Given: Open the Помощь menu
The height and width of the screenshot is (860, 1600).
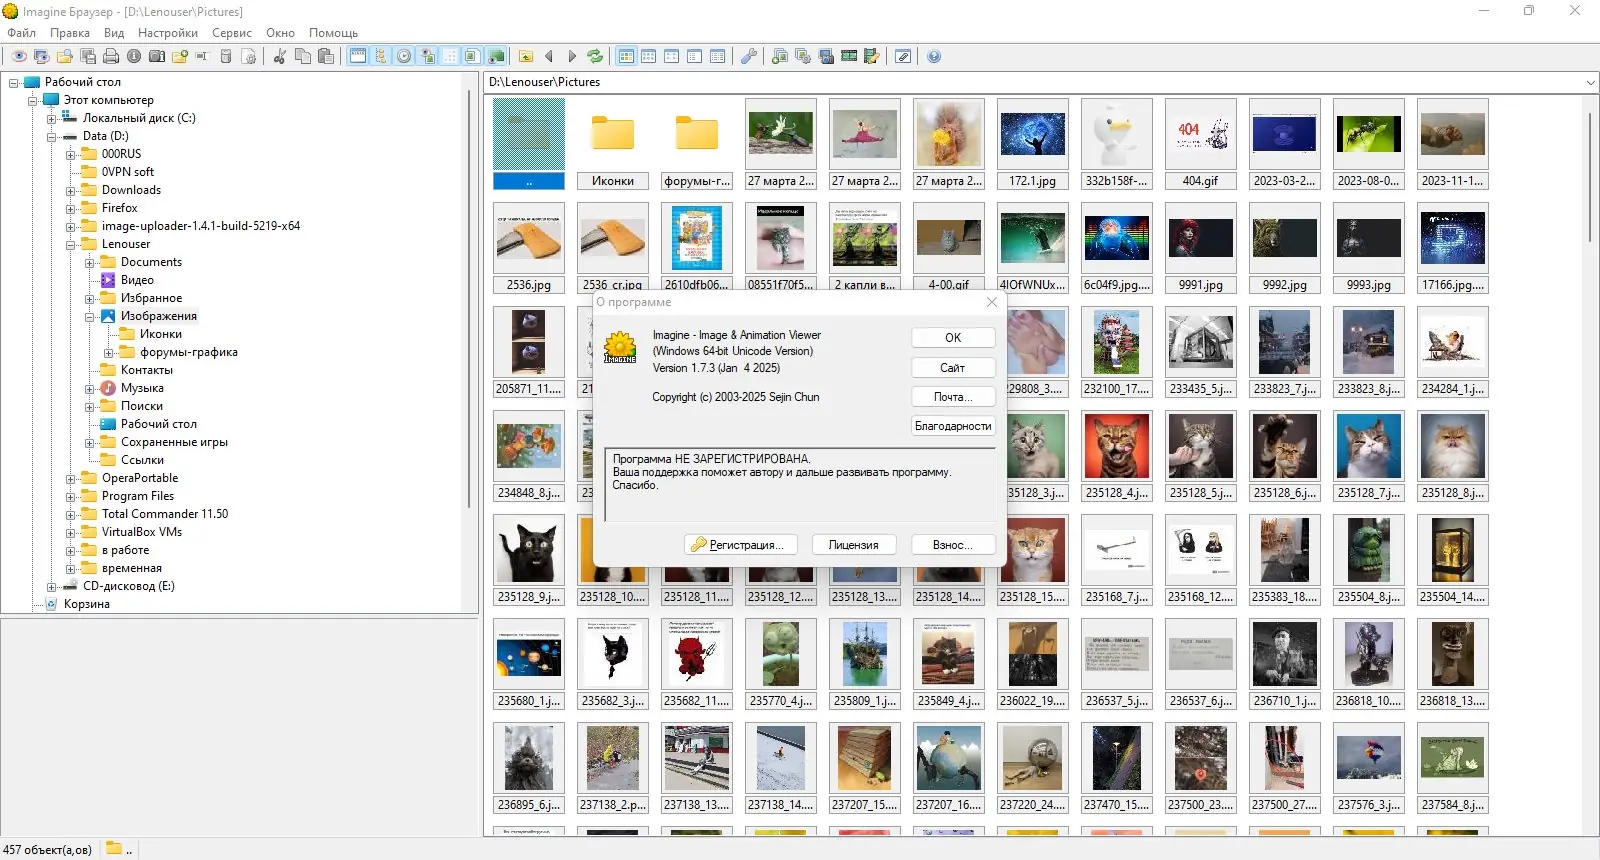Looking at the screenshot, I should [x=333, y=33].
